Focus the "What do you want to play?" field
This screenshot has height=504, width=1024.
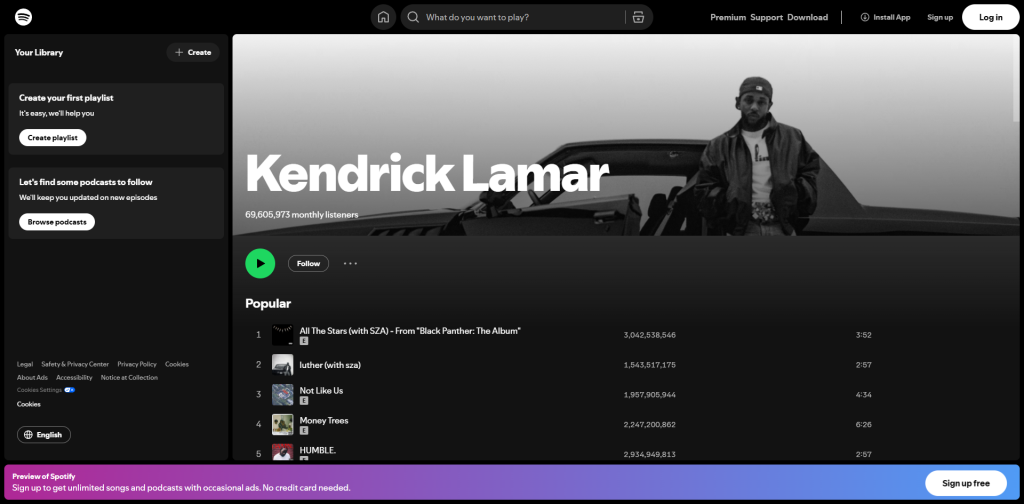point(526,17)
